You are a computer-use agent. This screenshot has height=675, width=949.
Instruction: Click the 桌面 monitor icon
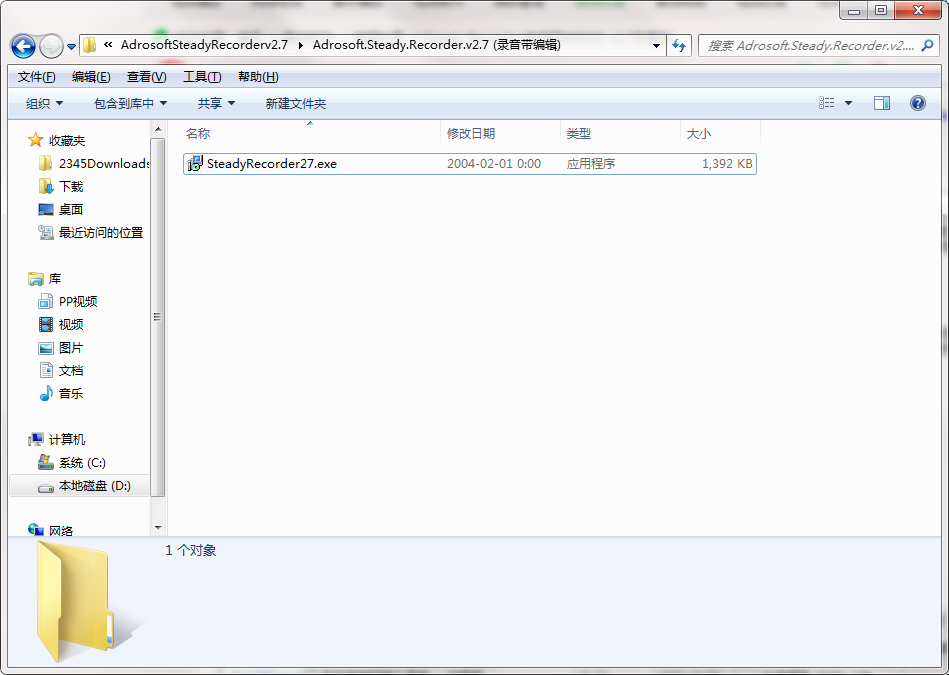[46, 209]
